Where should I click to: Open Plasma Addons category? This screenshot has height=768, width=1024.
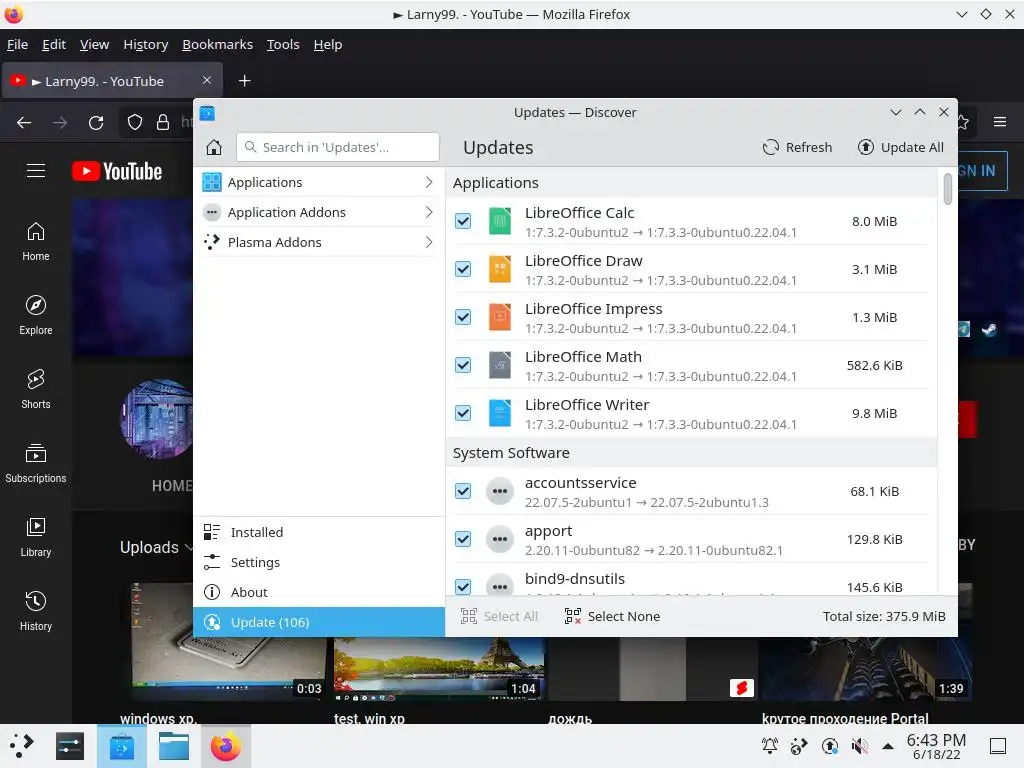318,242
